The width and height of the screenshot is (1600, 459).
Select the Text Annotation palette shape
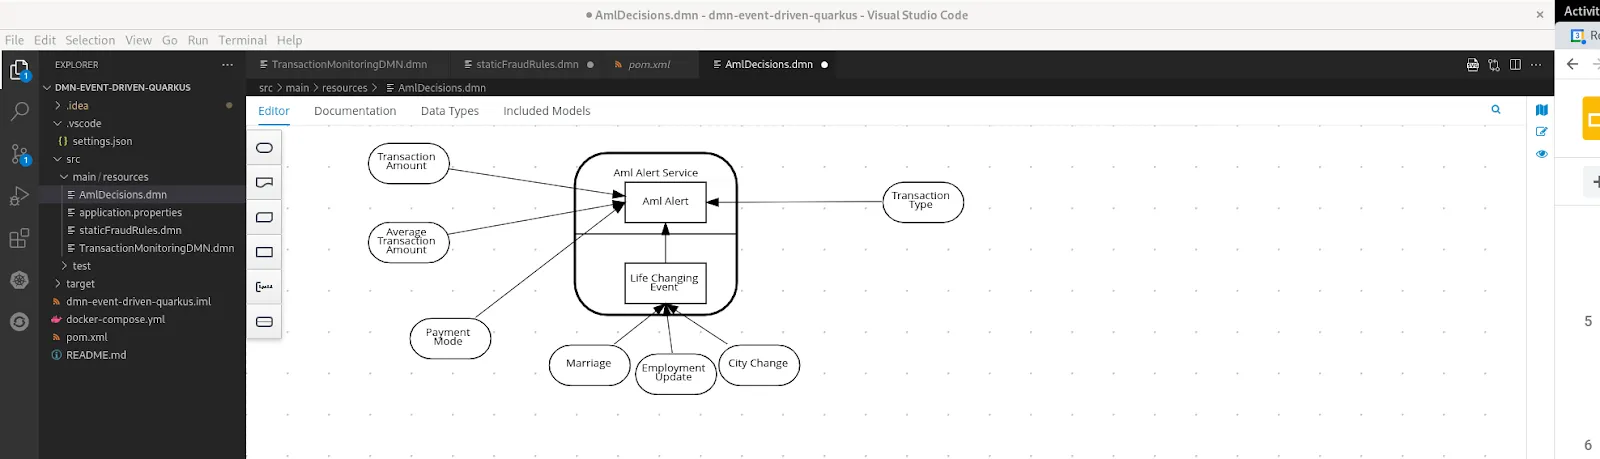[x=264, y=287]
